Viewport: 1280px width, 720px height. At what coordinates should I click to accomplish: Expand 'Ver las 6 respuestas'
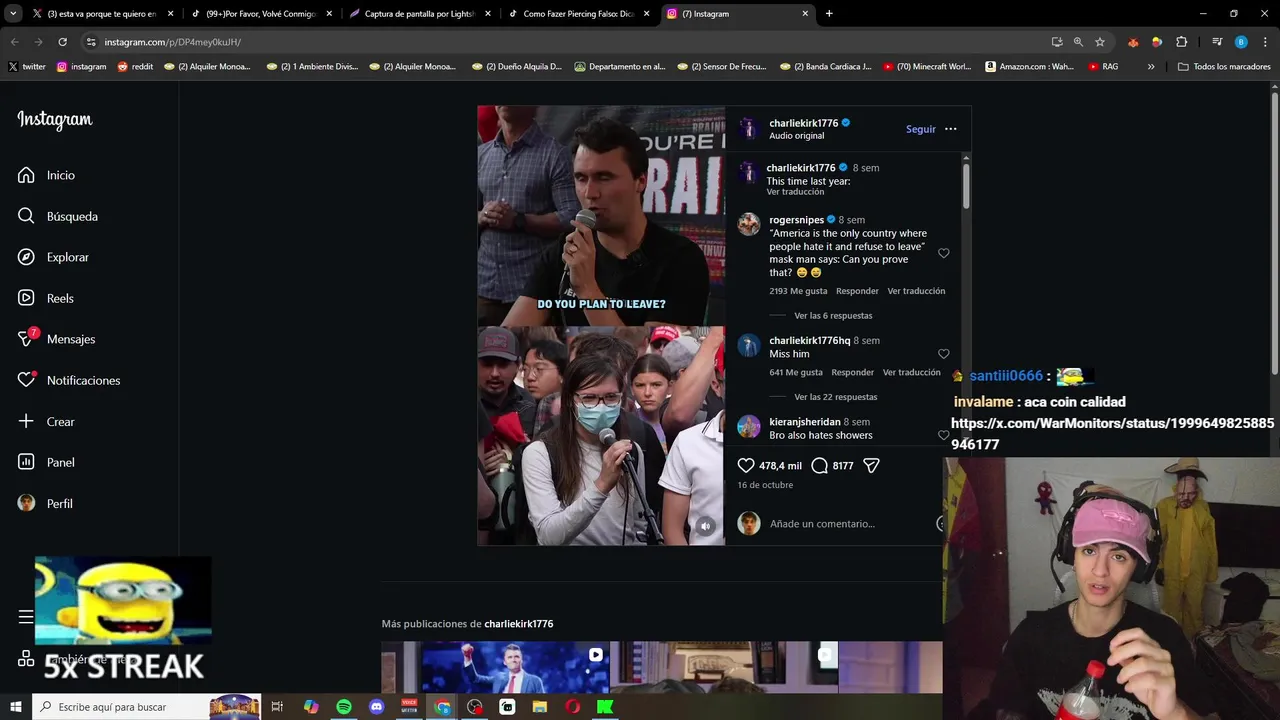coord(833,316)
